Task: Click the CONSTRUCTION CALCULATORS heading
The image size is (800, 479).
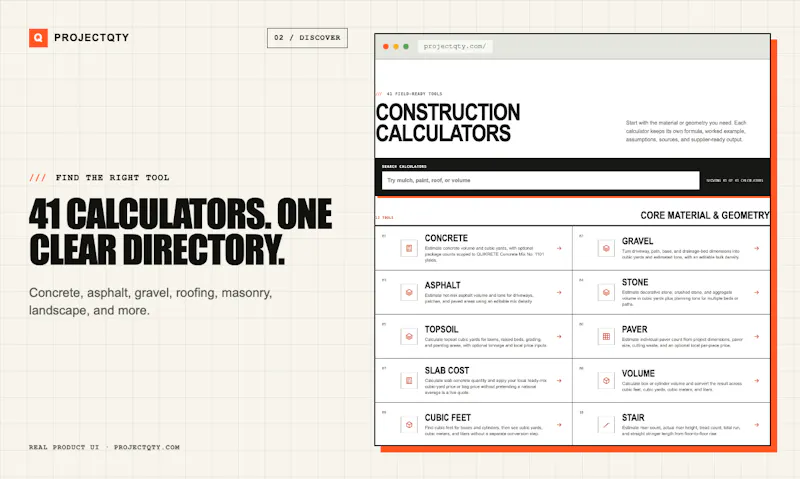Action: pyautogui.click(x=447, y=123)
